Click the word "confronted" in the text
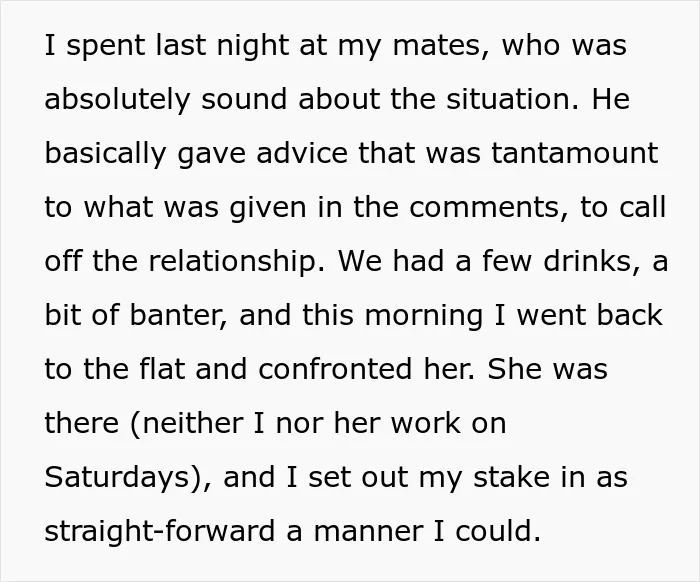 (x=335, y=369)
